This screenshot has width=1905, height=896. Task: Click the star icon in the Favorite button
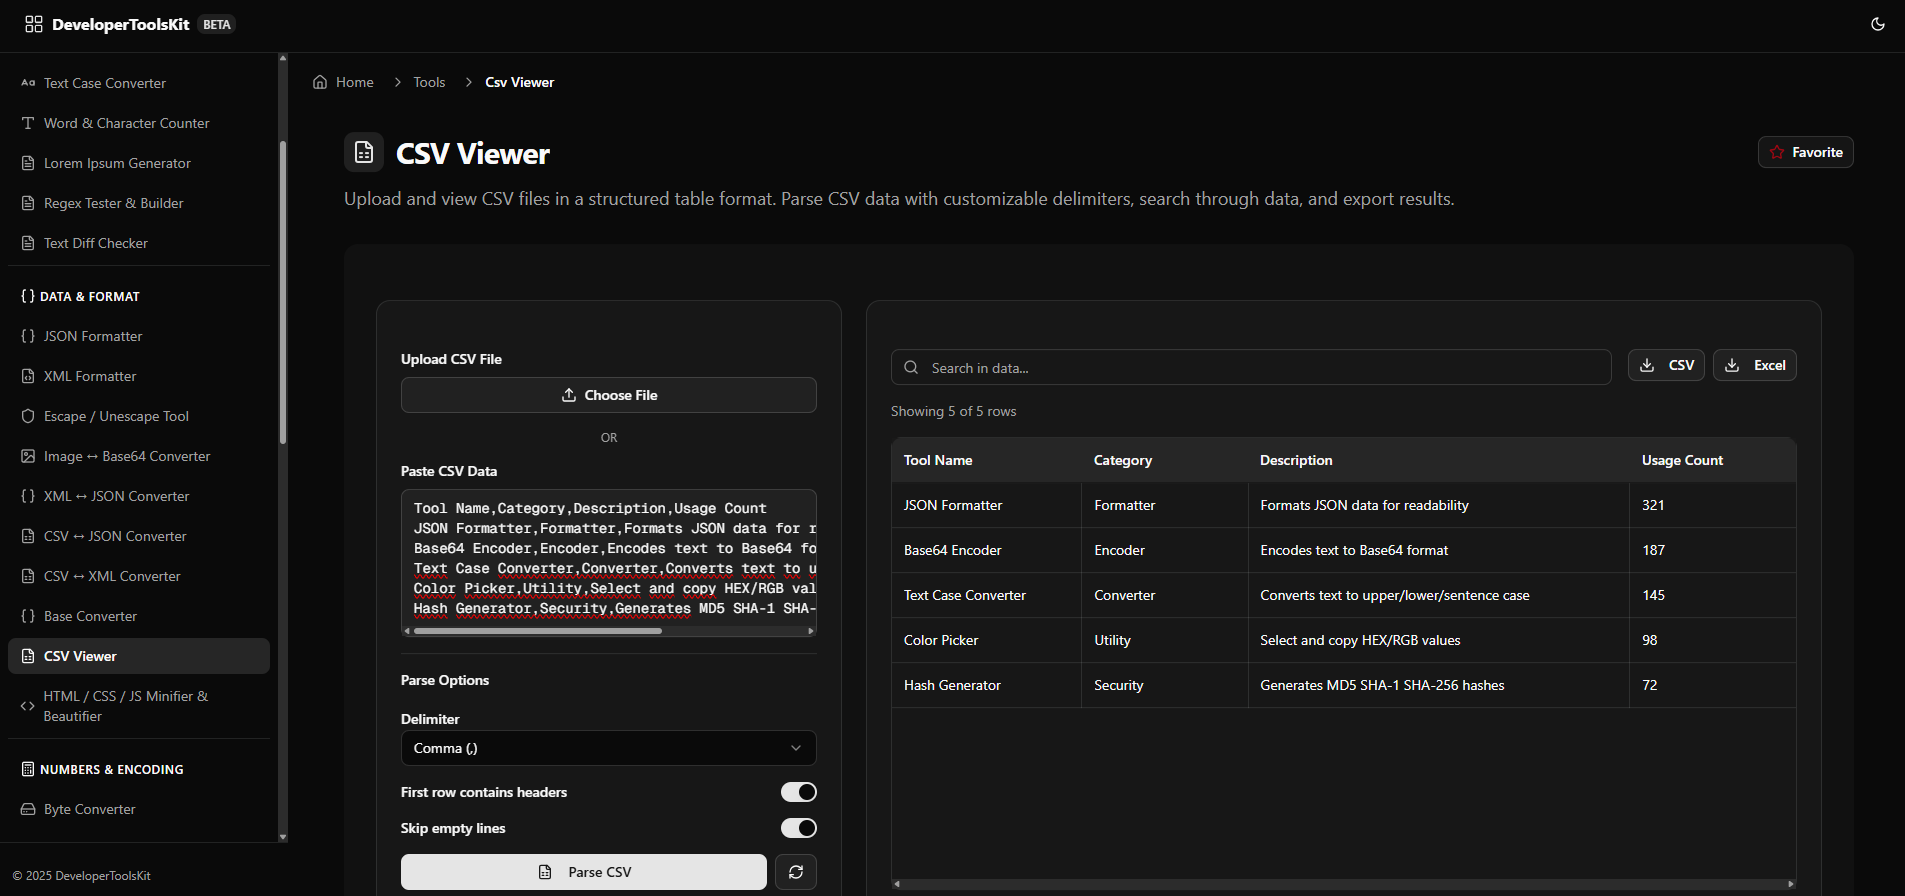(x=1777, y=152)
